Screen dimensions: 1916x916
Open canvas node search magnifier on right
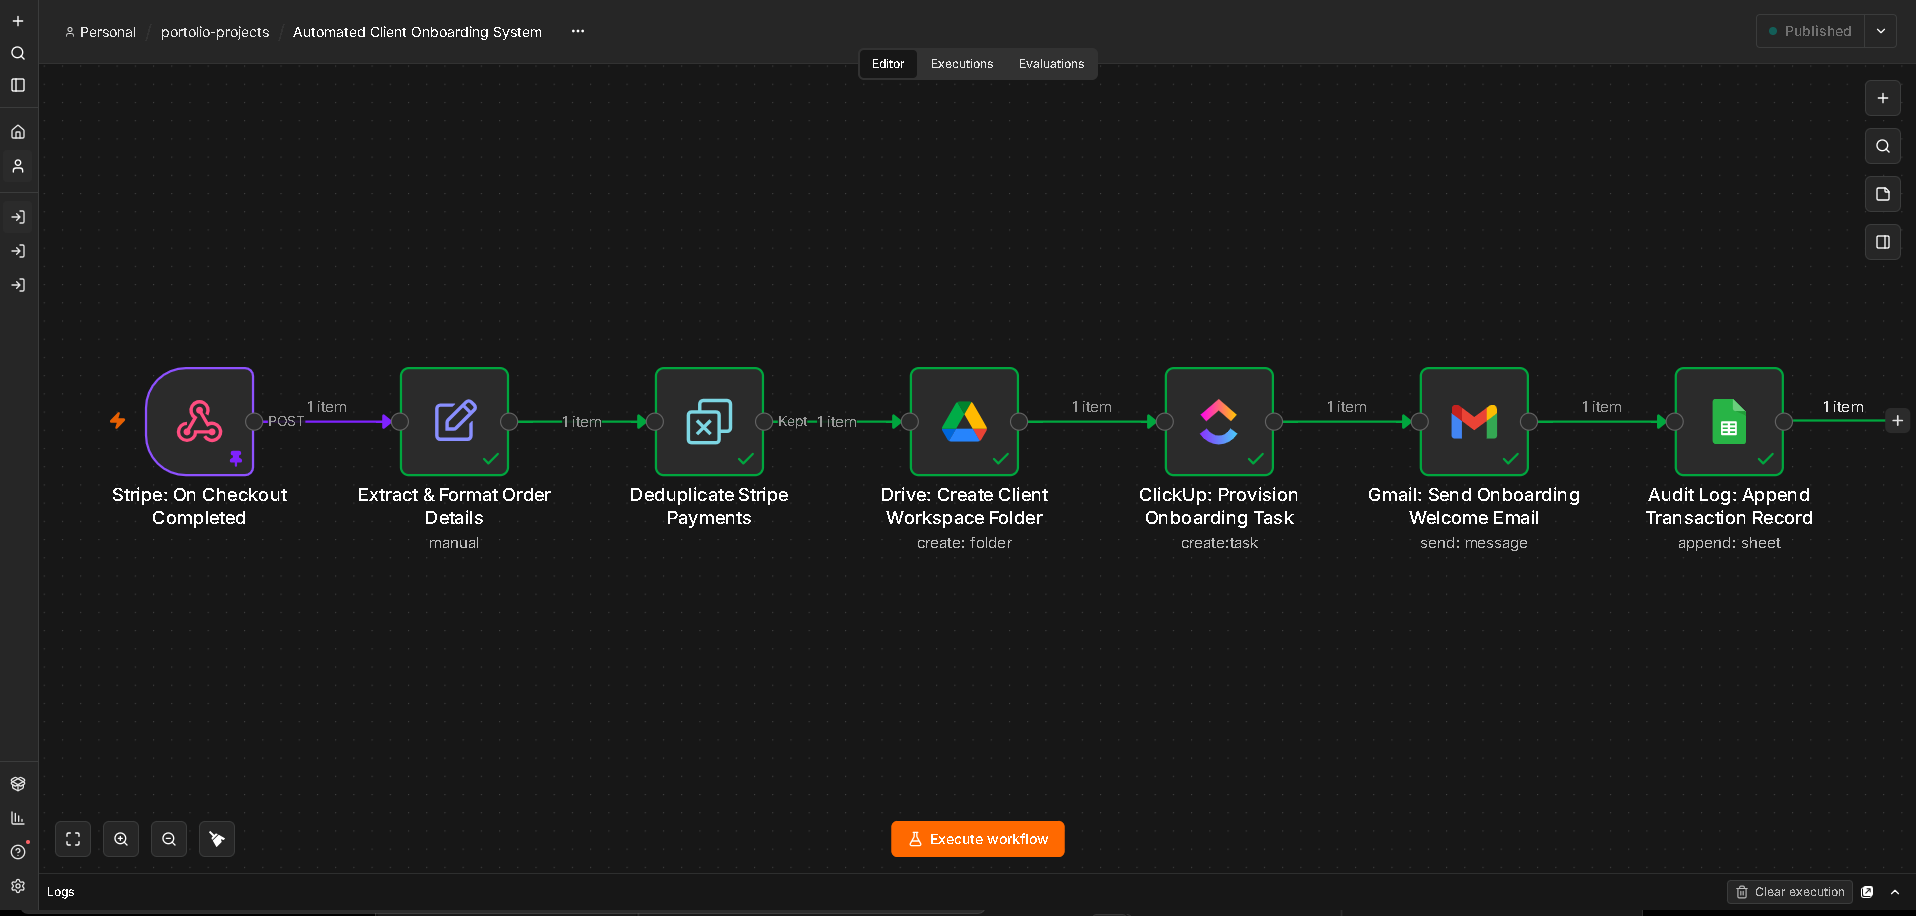point(1883,146)
